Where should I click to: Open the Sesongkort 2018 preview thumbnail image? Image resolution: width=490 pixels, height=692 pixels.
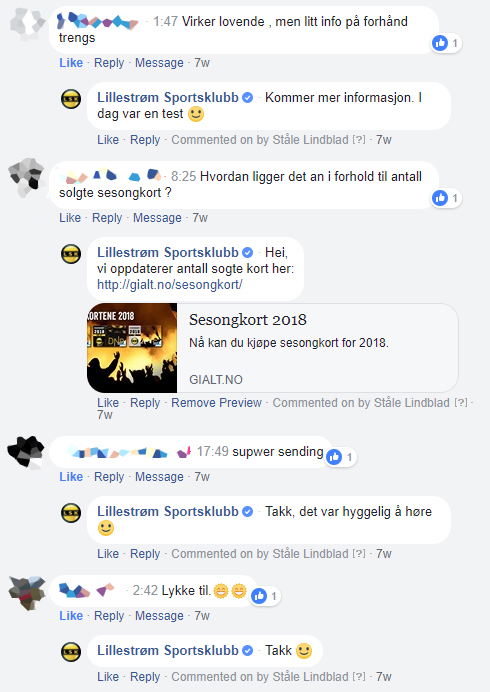(132, 348)
